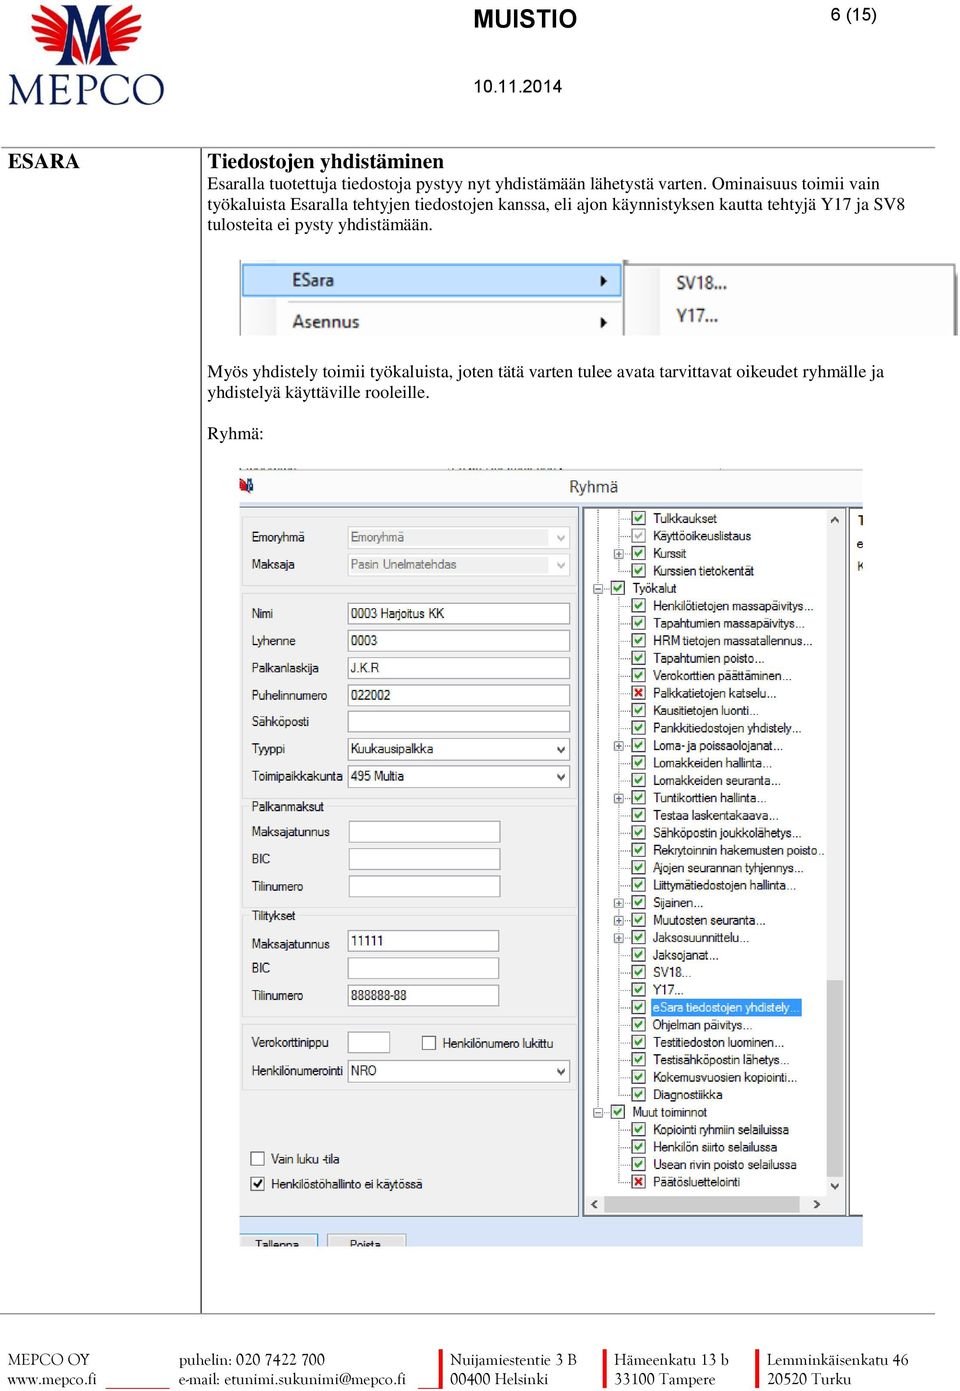Select Verokorttien päättäminen tree item
This screenshot has width=960, height=1391.
722,676
